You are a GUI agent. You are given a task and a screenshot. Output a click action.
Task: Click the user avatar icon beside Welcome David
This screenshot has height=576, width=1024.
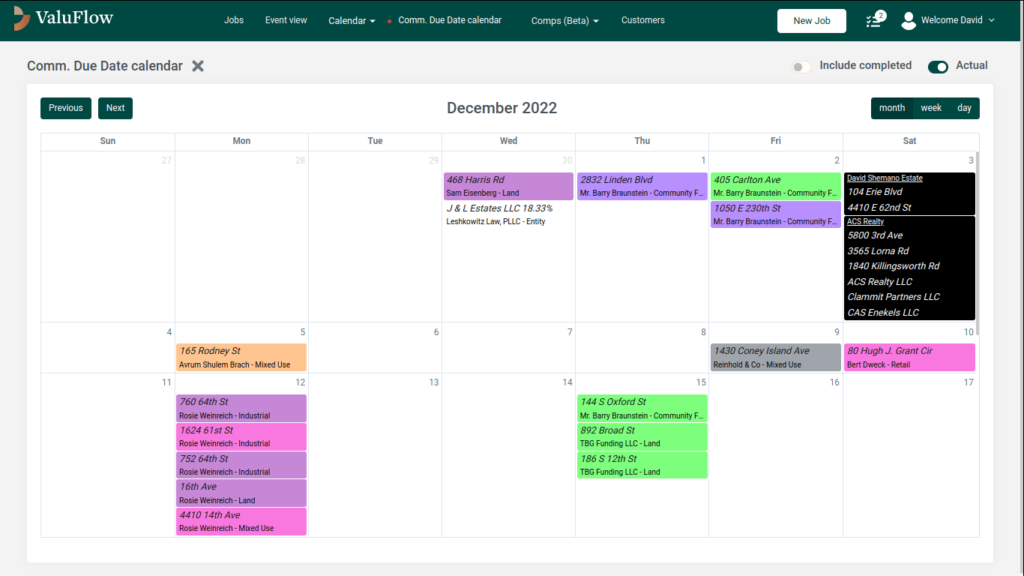tap(908, 20)
